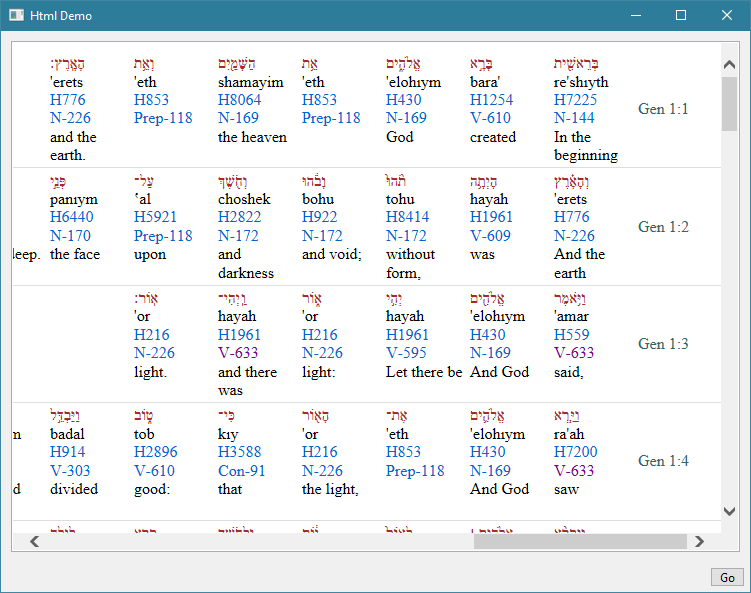Click the translation "created"
Viewport: 751px width, 593px height.
coord(493,137)
